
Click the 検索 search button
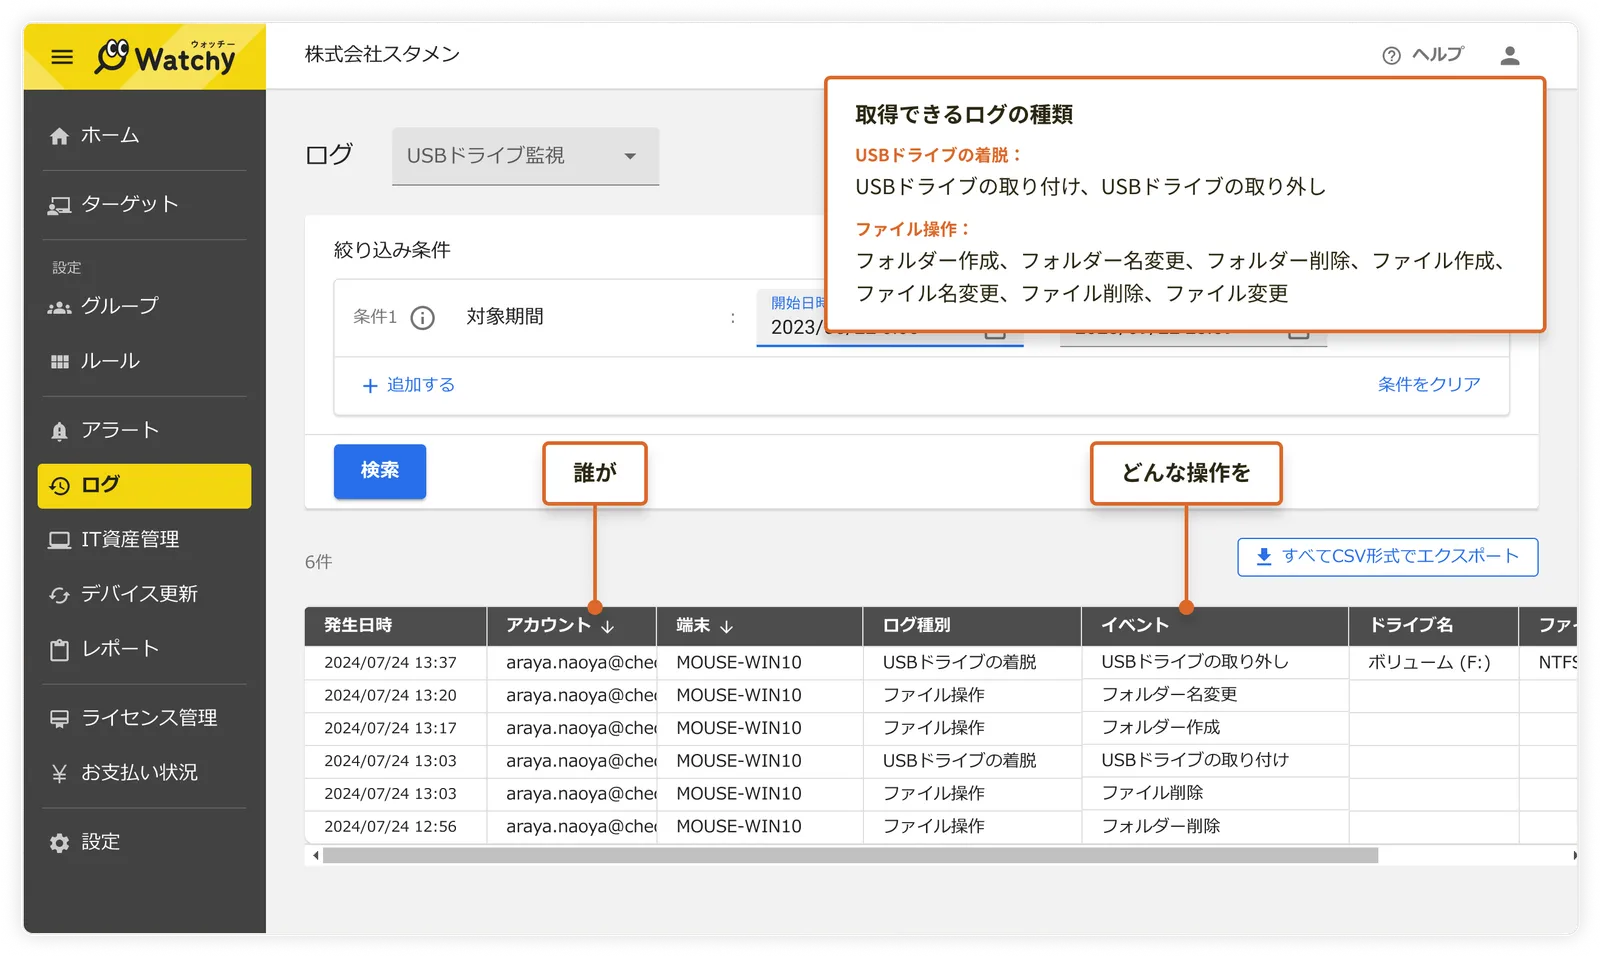pyautogui.click(x=380, y=471)
